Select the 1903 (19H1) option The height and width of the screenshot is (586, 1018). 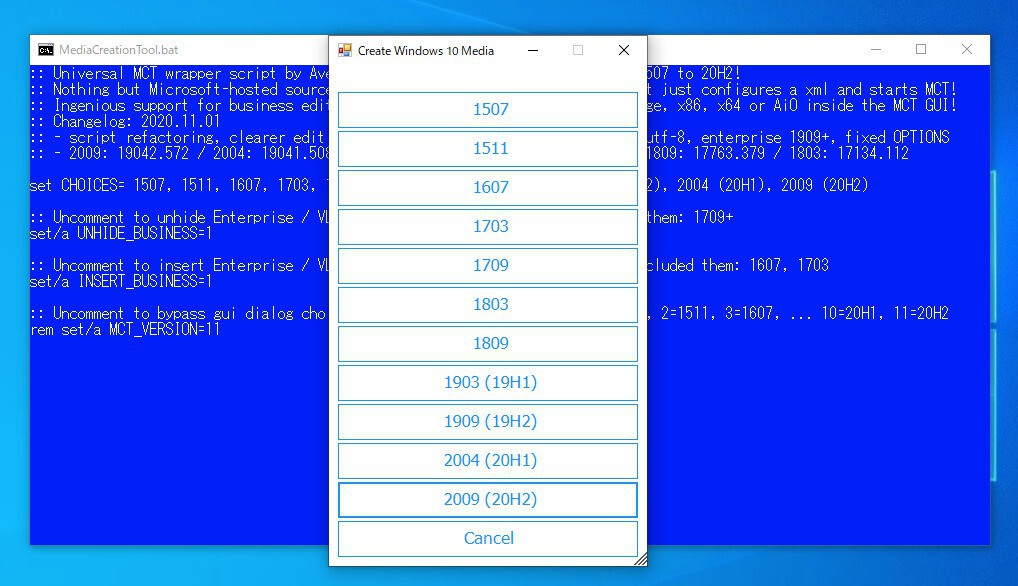tap(488, 382)
